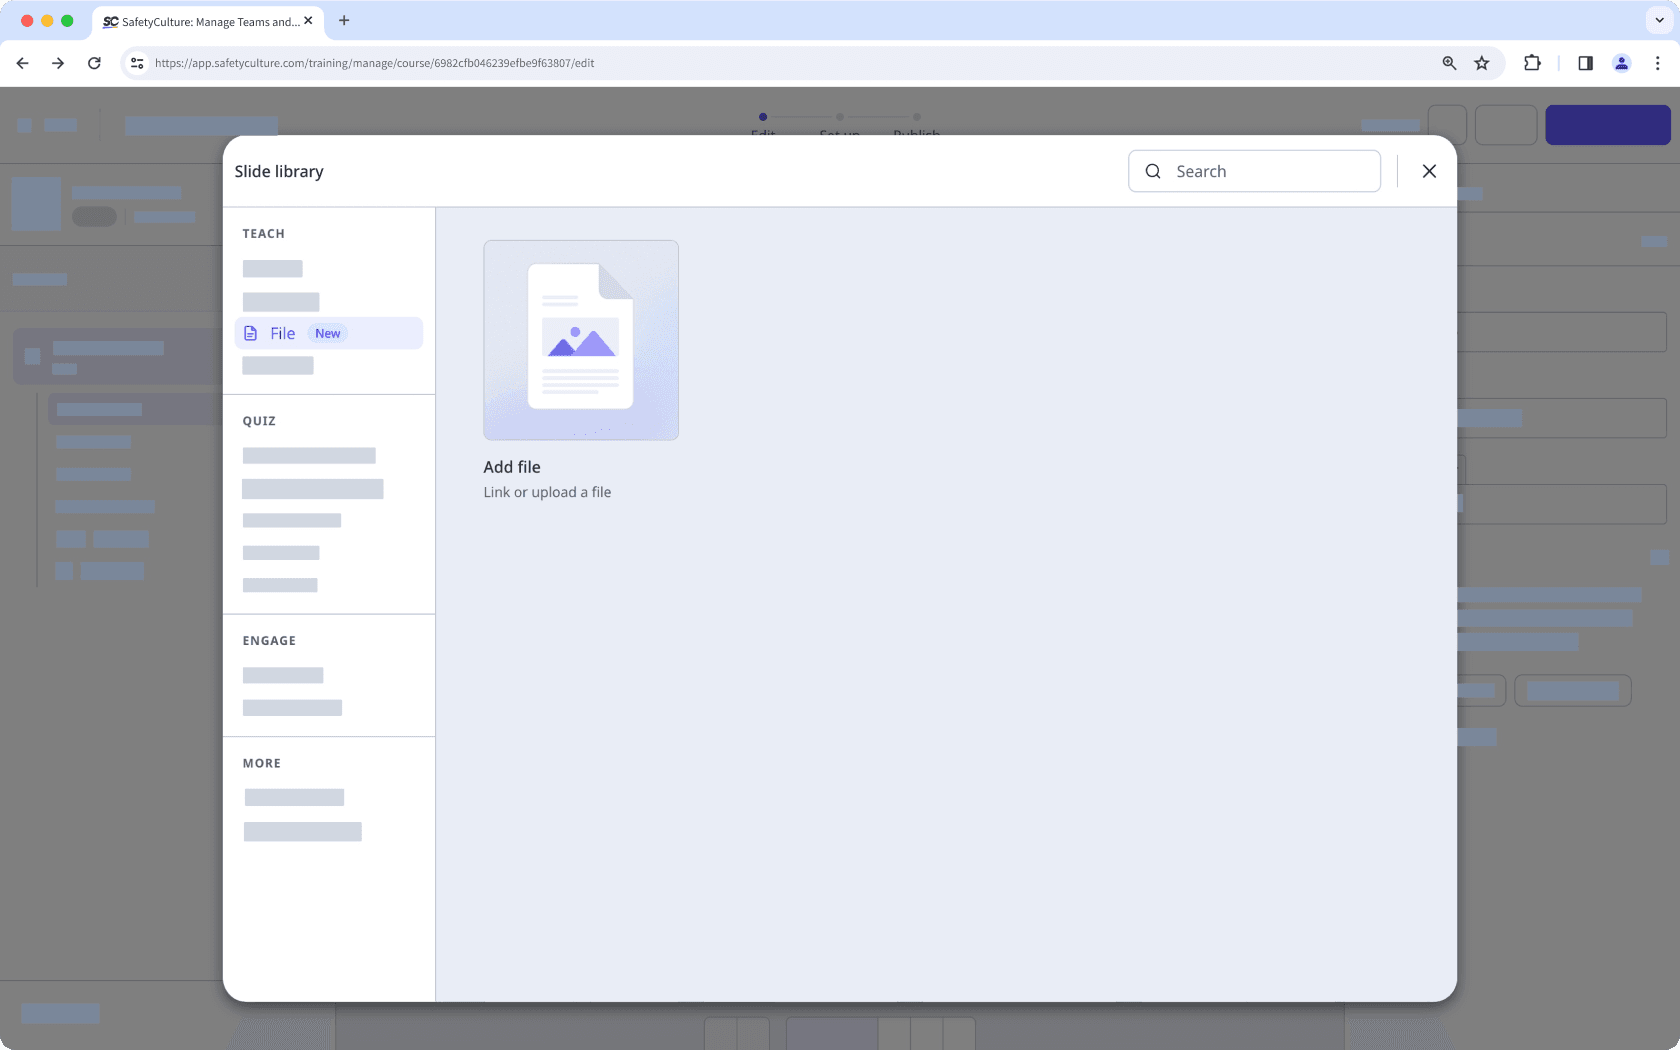The image size is (1680, 1050).
Task: Select the Add file card
Action: 581,340
